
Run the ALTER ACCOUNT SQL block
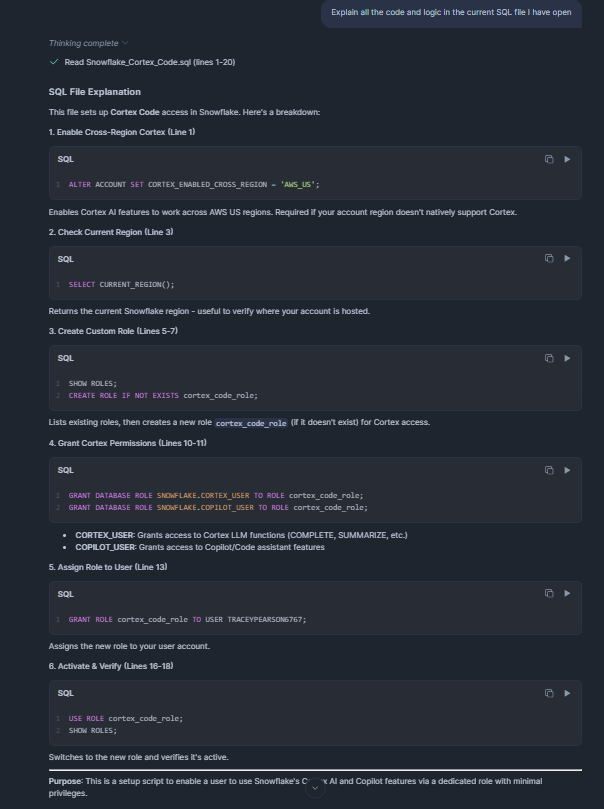[x=566, y=158]
